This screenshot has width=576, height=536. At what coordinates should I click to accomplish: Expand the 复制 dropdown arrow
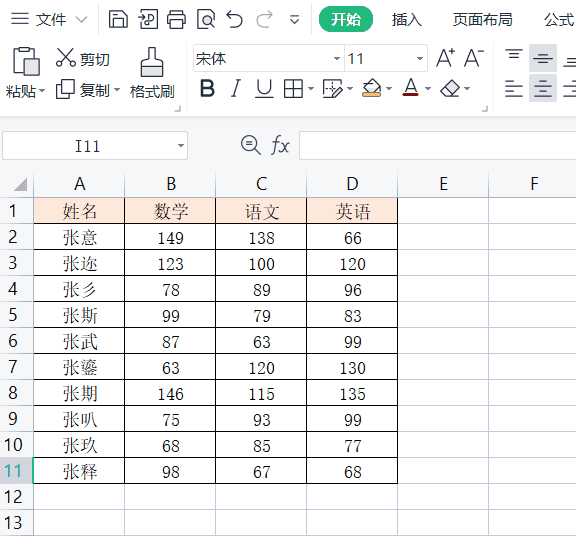(x=117, y=89)
